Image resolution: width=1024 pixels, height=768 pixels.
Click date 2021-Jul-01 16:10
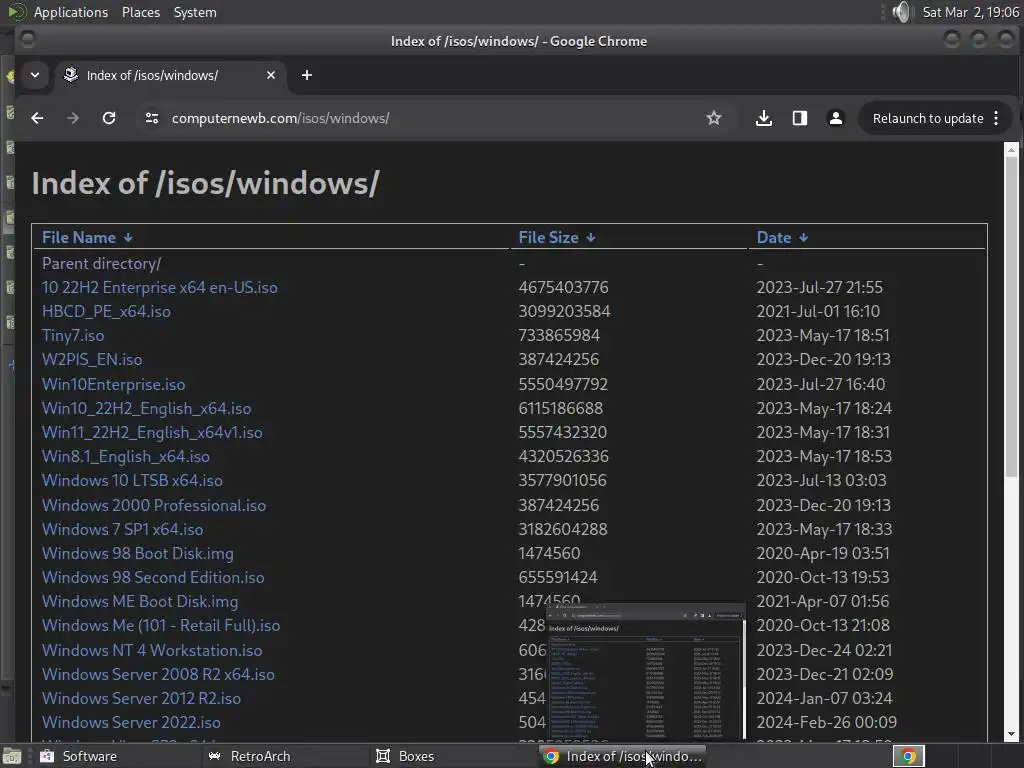(818, 312)
